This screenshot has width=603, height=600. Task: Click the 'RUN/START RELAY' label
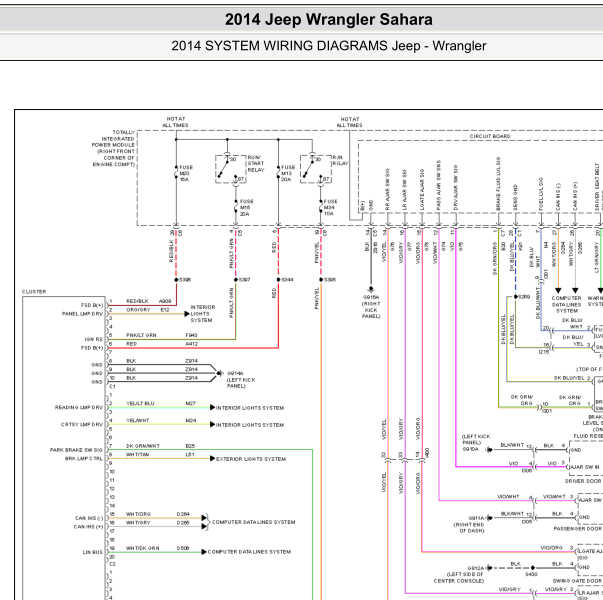(256, 163)
